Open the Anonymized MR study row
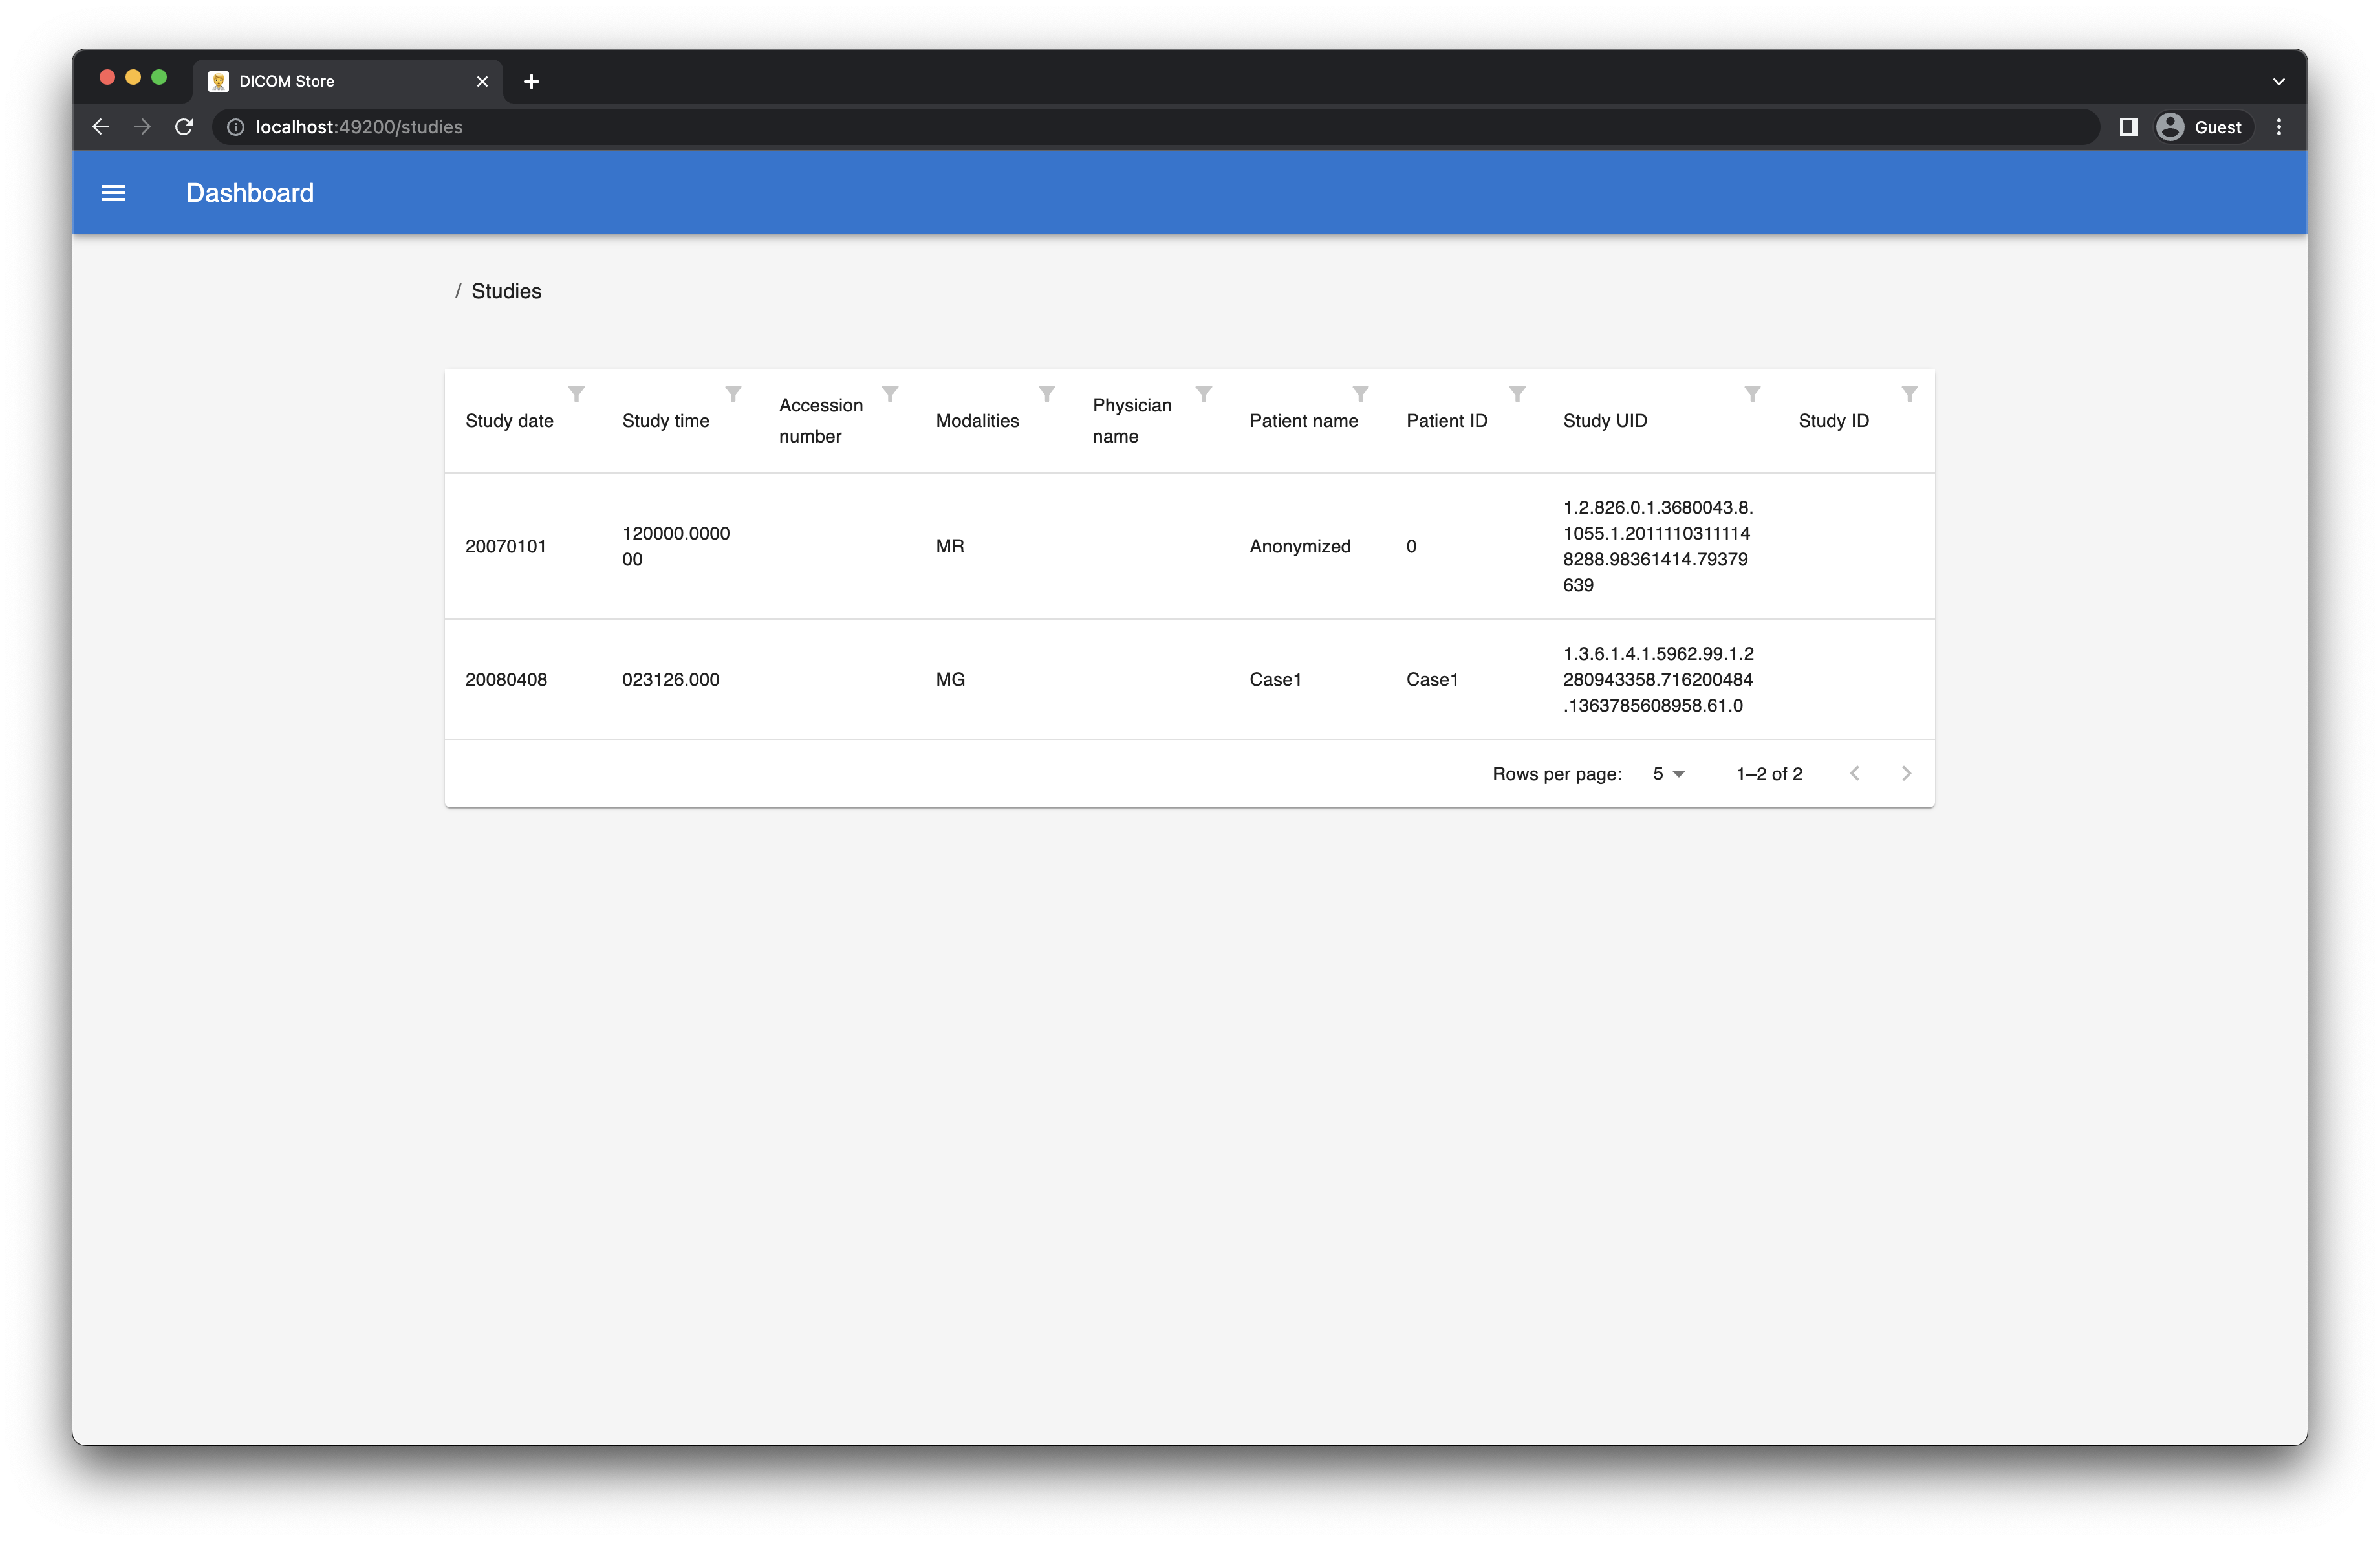2380x1541 pixels. [1299, 546]
